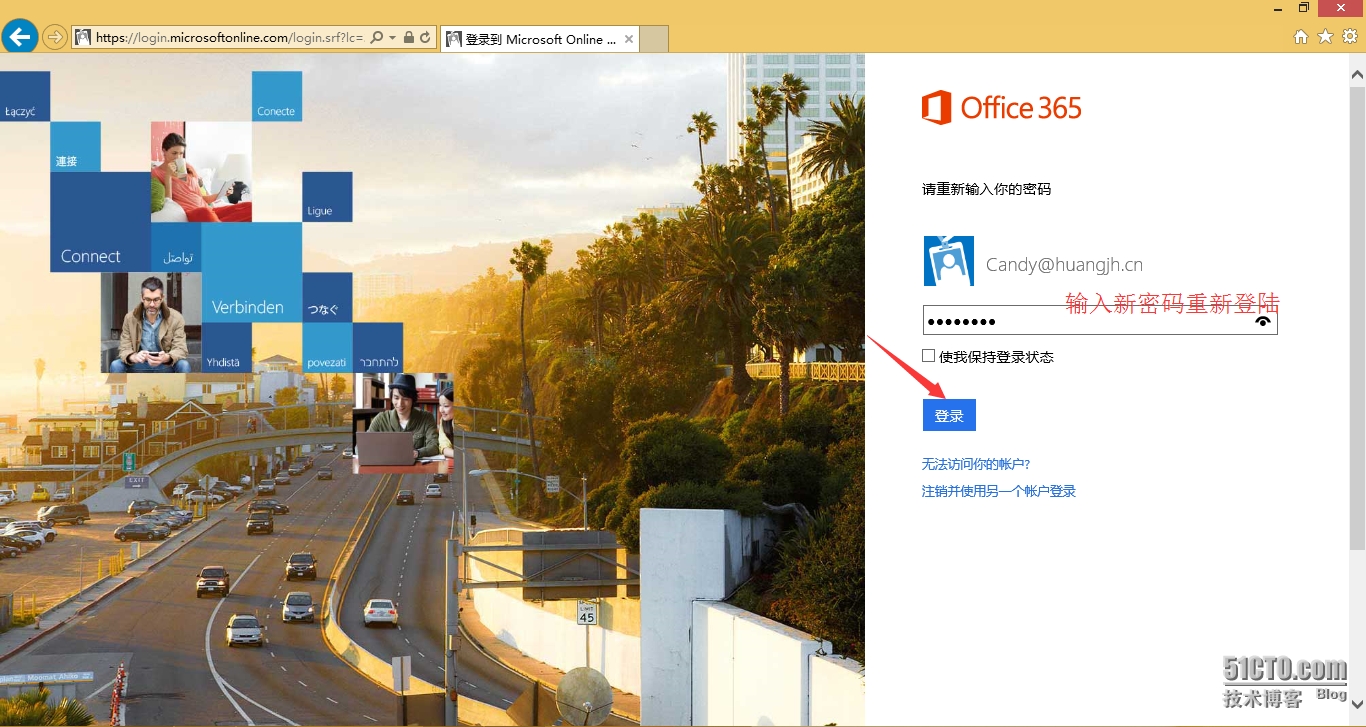Refresh the page with the reload icon
Viewport: 1366px width, 727px height.
coord(425,38)
